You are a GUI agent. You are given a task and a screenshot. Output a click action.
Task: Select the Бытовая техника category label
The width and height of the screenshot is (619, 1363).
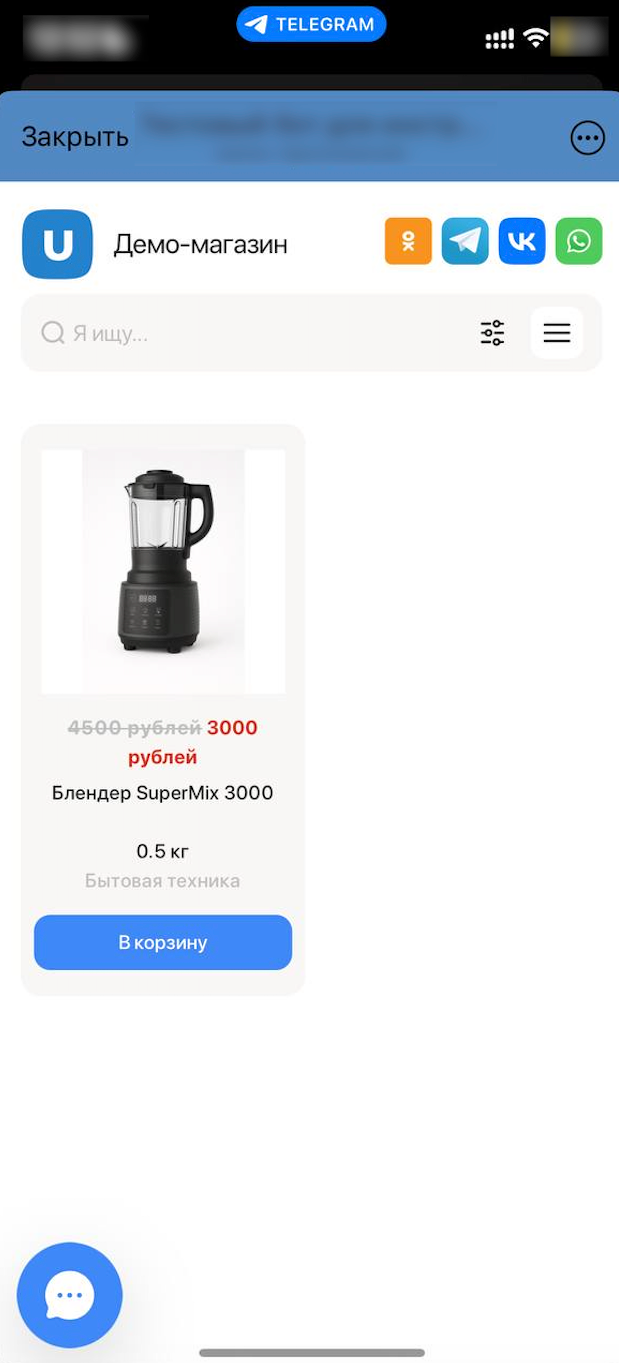(x=163, y=881)
